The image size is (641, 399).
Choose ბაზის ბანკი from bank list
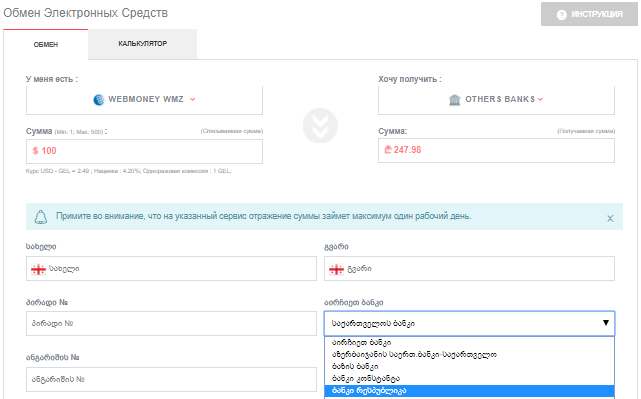469,366
